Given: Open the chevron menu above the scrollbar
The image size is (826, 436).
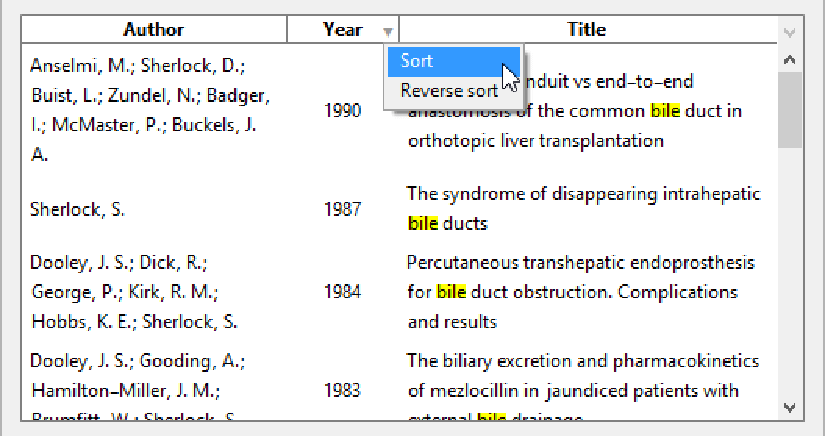Looking at the screenshot, I should pyautogui.click(x=789, y=31).
